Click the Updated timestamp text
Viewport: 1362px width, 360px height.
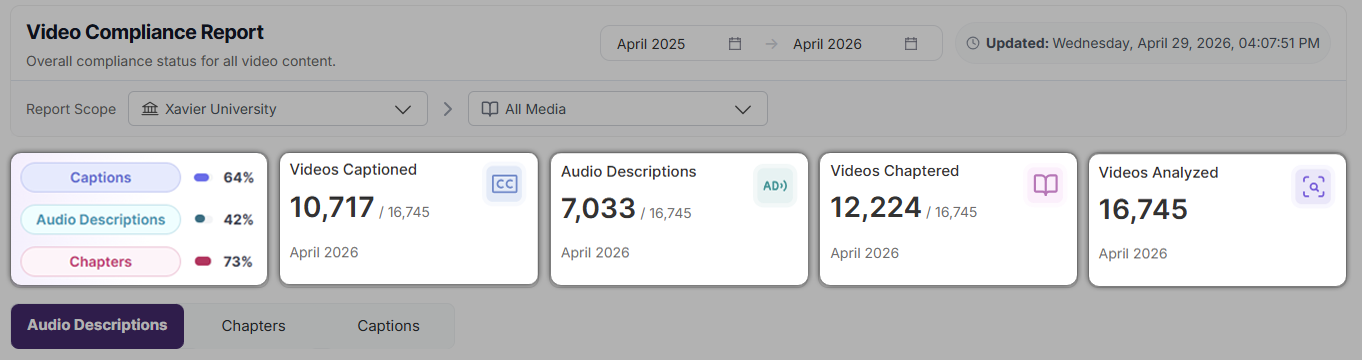(x=1153, y=43)
